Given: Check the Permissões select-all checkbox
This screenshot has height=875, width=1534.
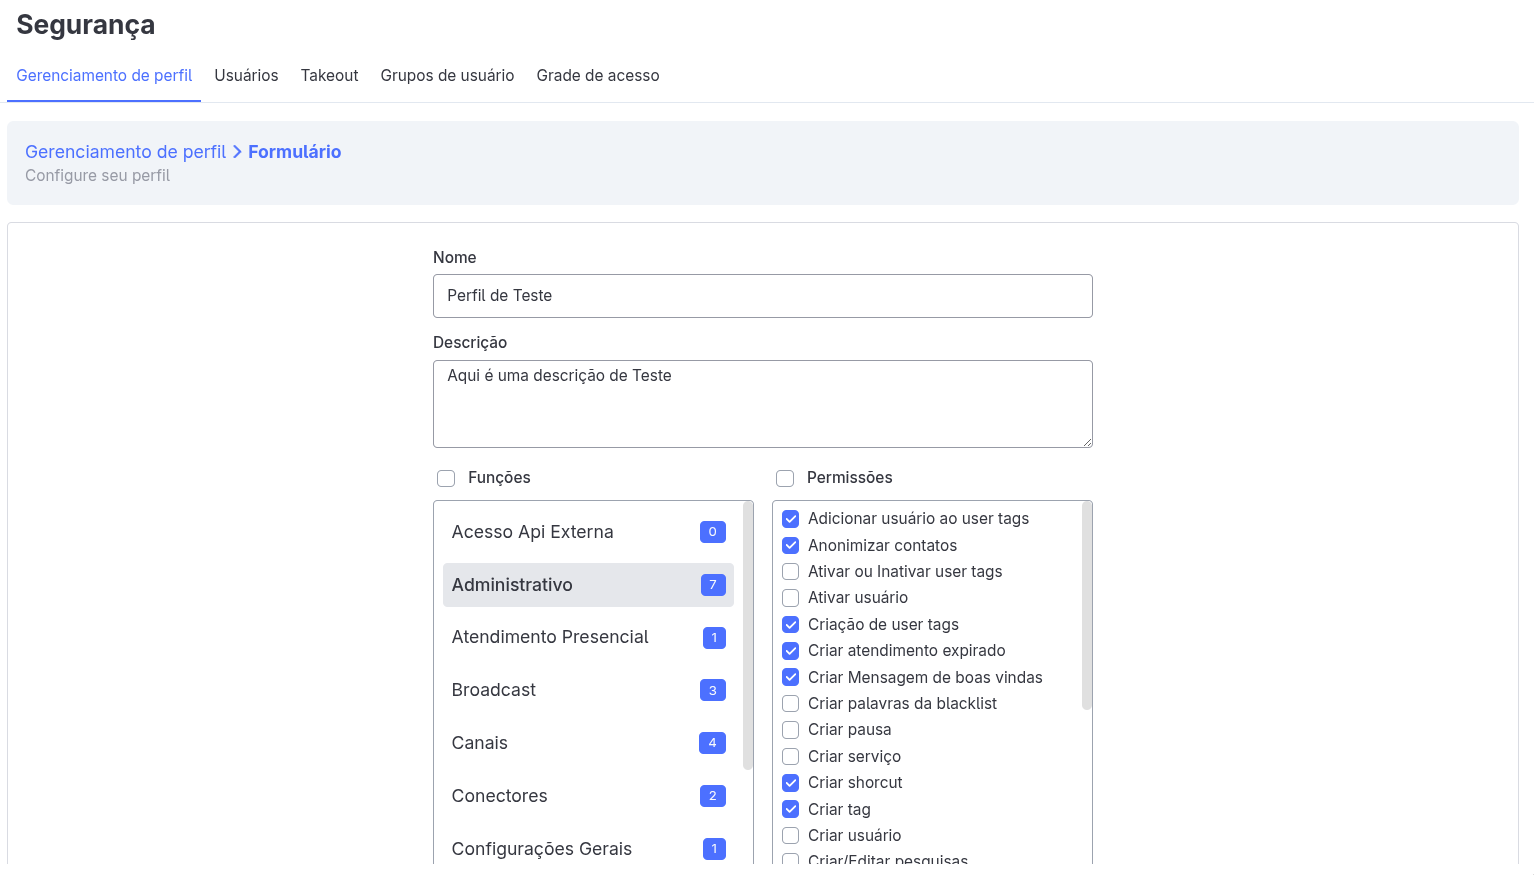Looking at the screenshot, I should click(x=785, y=479).
